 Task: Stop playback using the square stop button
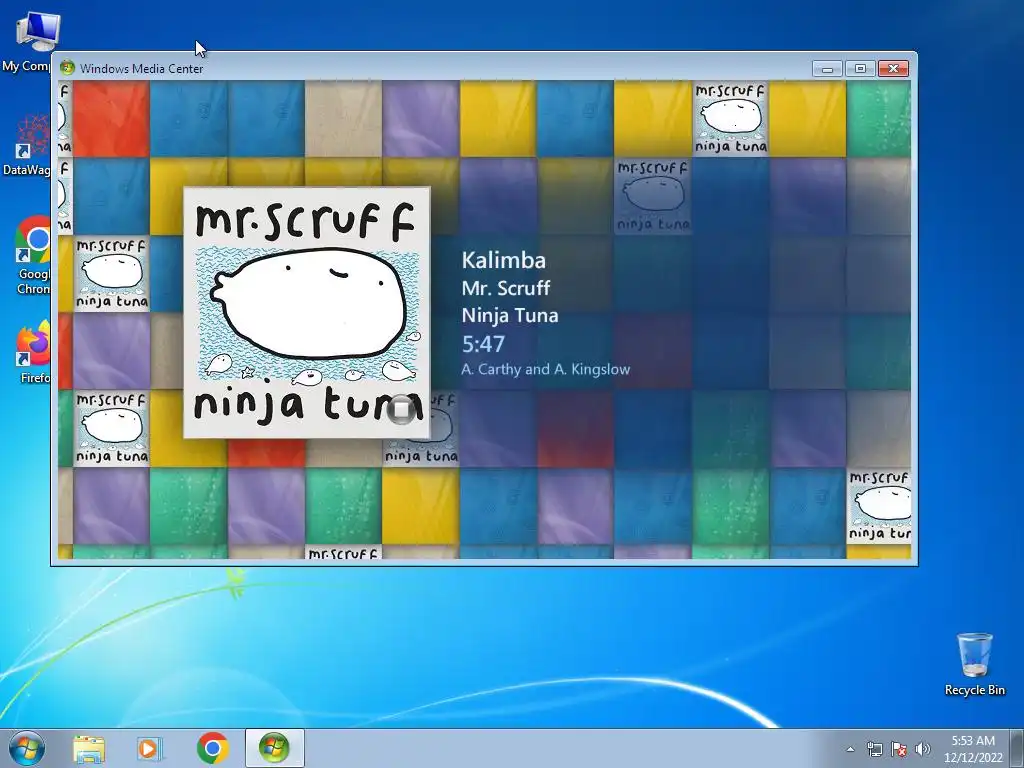[x=401, y=409]
